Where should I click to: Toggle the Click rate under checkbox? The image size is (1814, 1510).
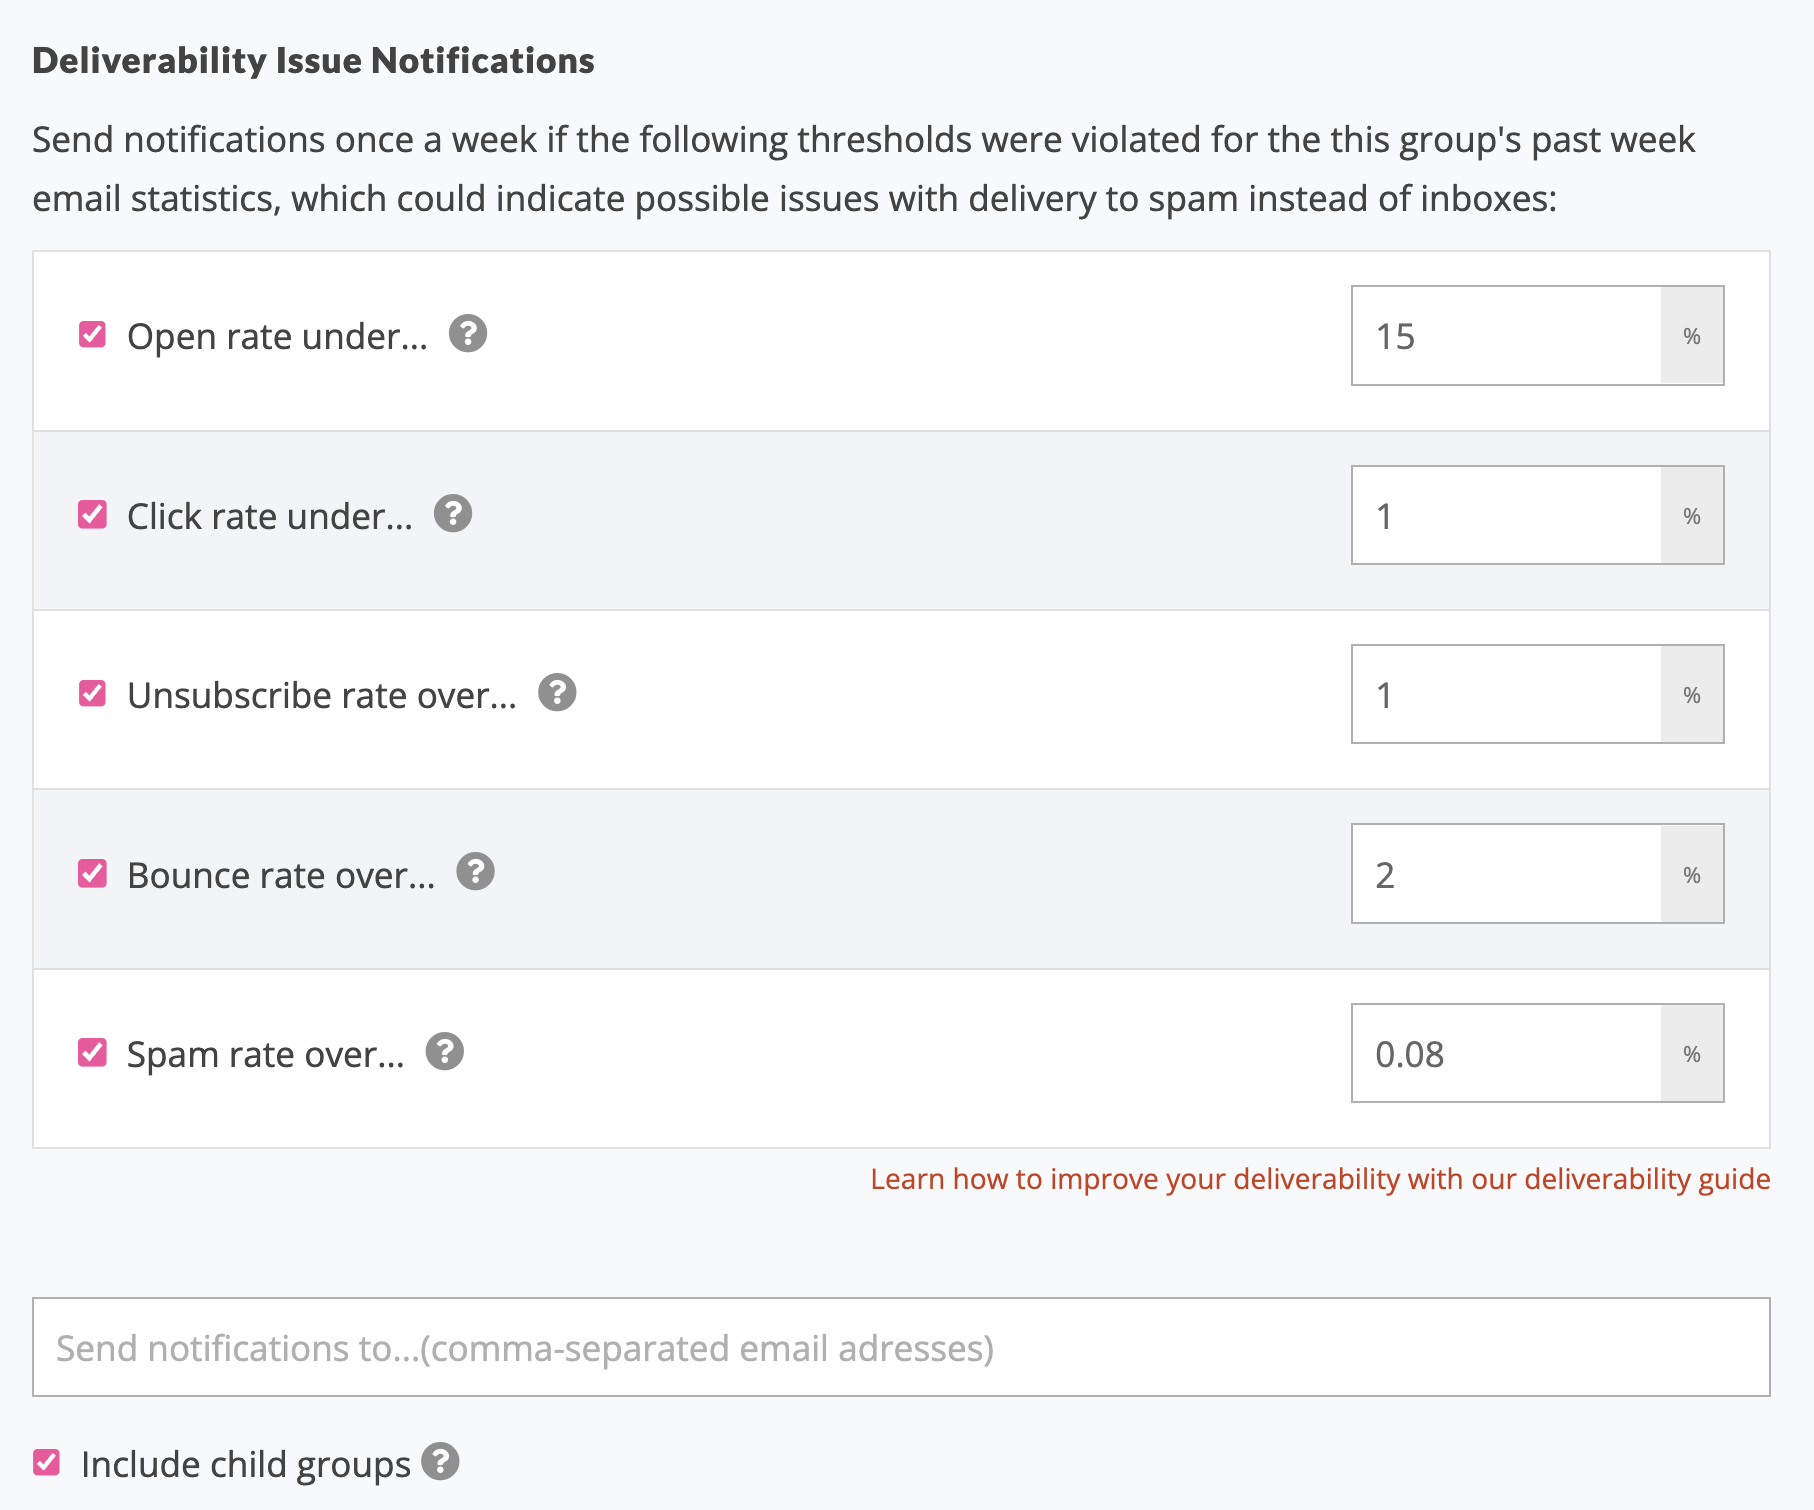[x=93, y=515]
